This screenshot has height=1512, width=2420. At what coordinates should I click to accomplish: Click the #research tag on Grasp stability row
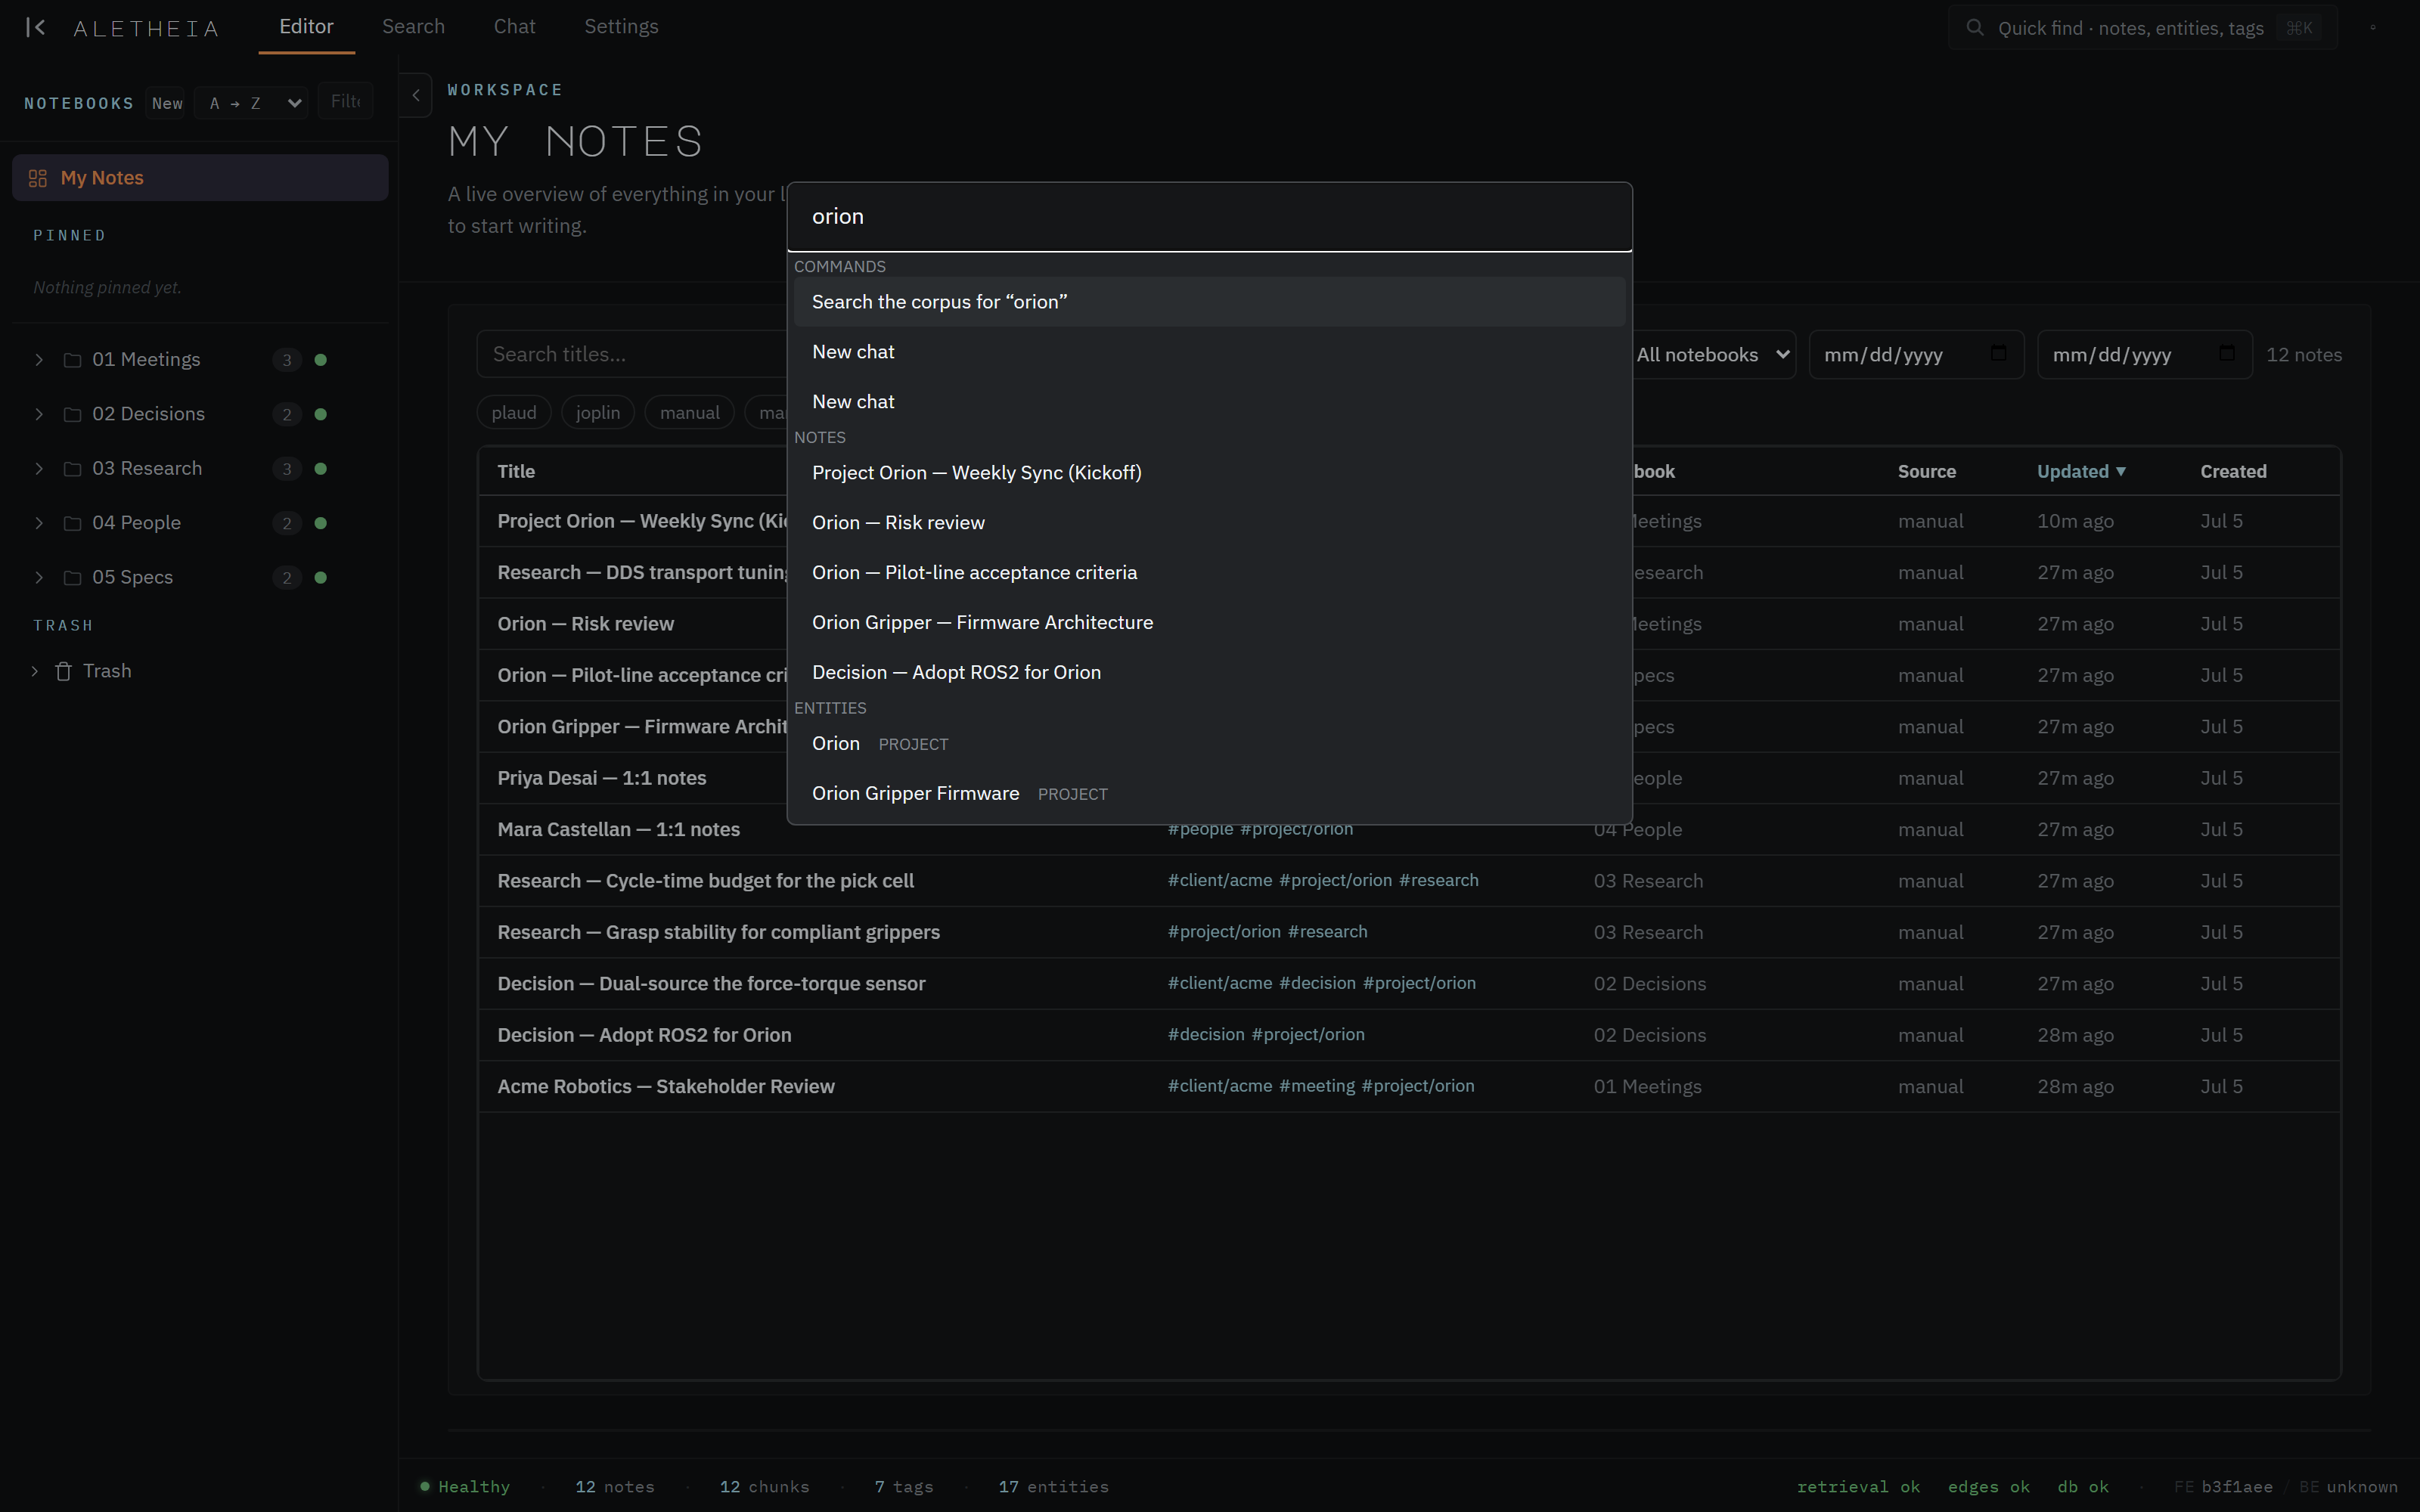[x=1327, y=932]
